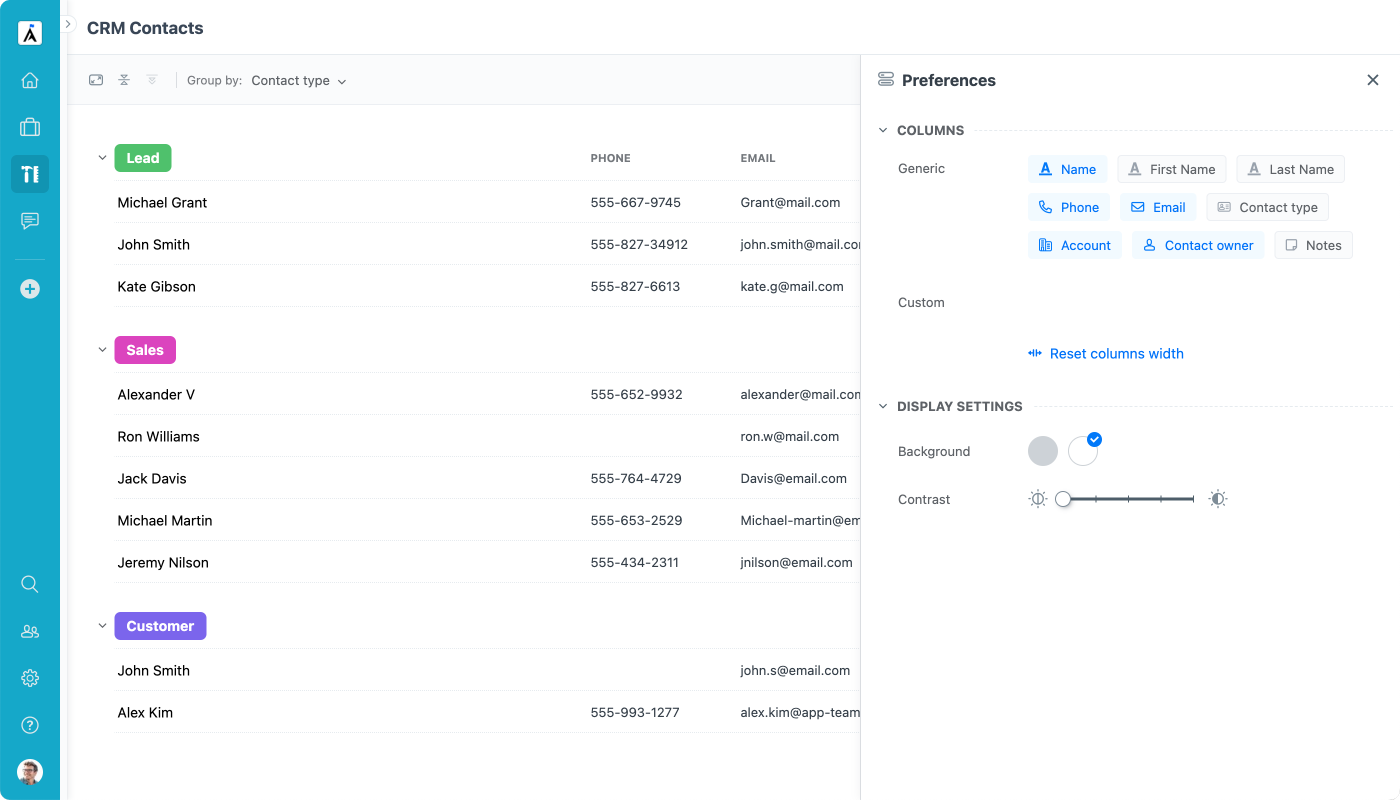
Task: Select the Customer group tag
Action: coord(160,626)
